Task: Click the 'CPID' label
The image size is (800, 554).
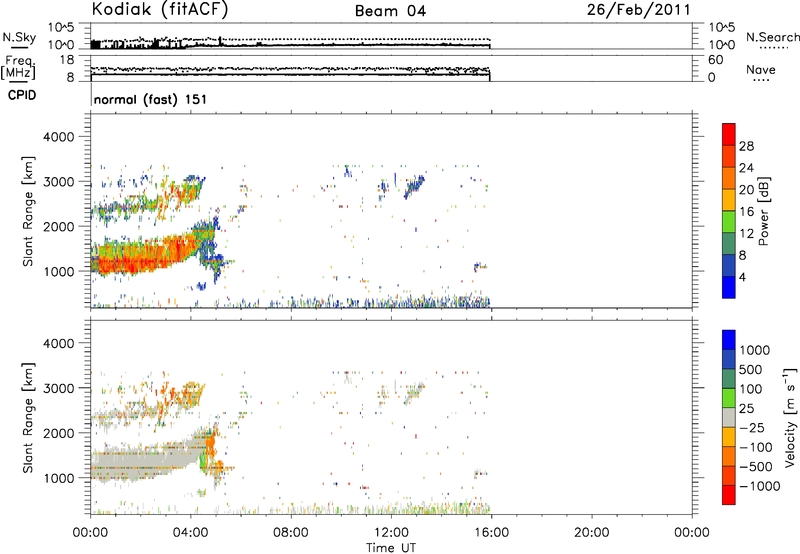Action: point(22,95)
